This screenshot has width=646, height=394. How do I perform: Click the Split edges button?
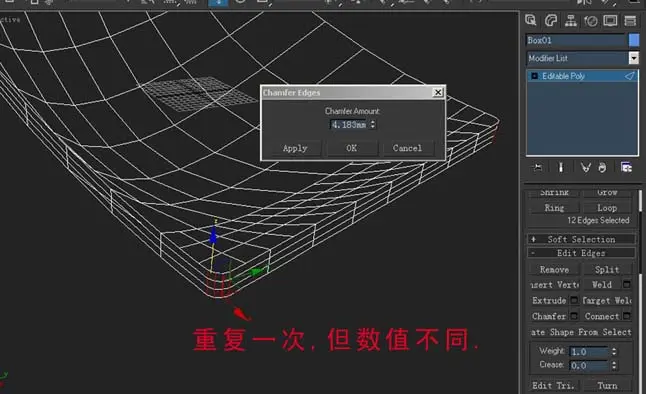point(607,270)
